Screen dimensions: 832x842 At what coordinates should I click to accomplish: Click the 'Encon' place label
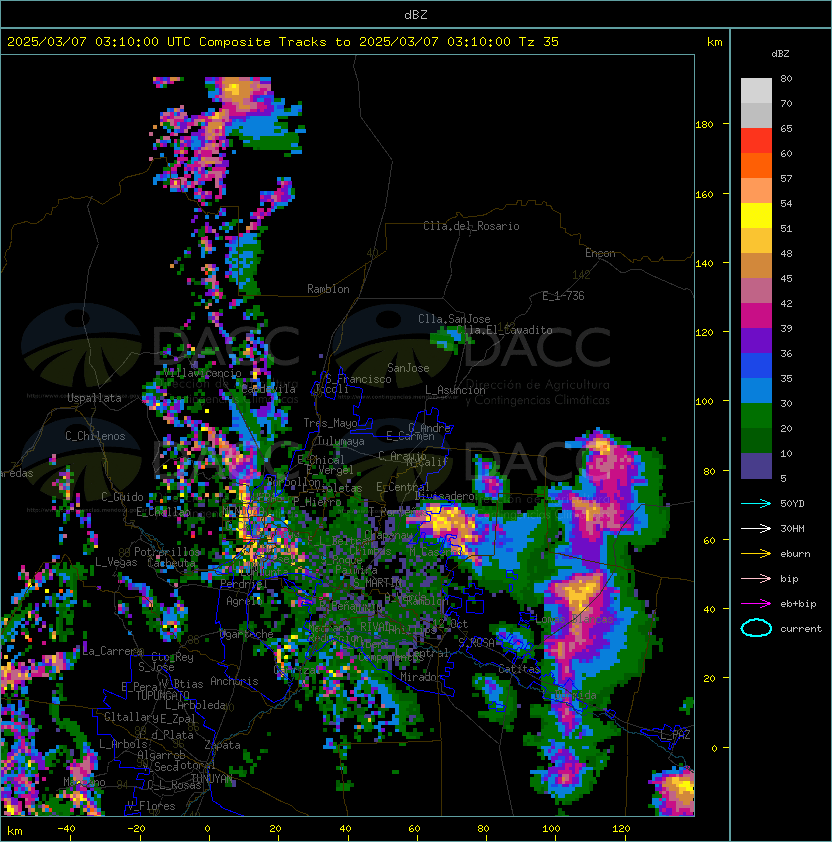[600, 253]
